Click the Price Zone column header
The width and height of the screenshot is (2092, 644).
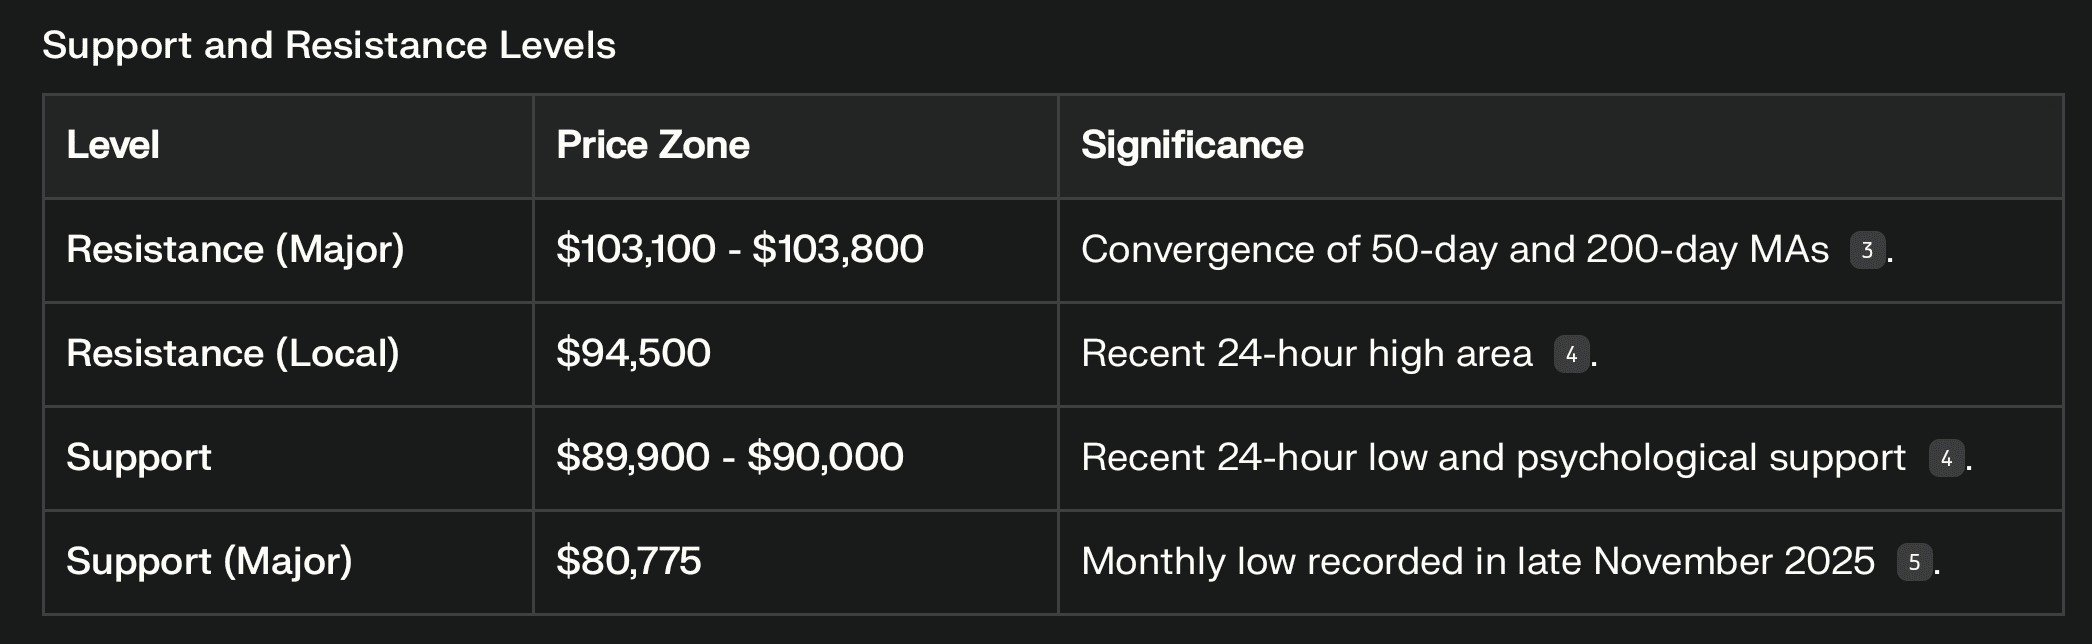coord(652,146)
